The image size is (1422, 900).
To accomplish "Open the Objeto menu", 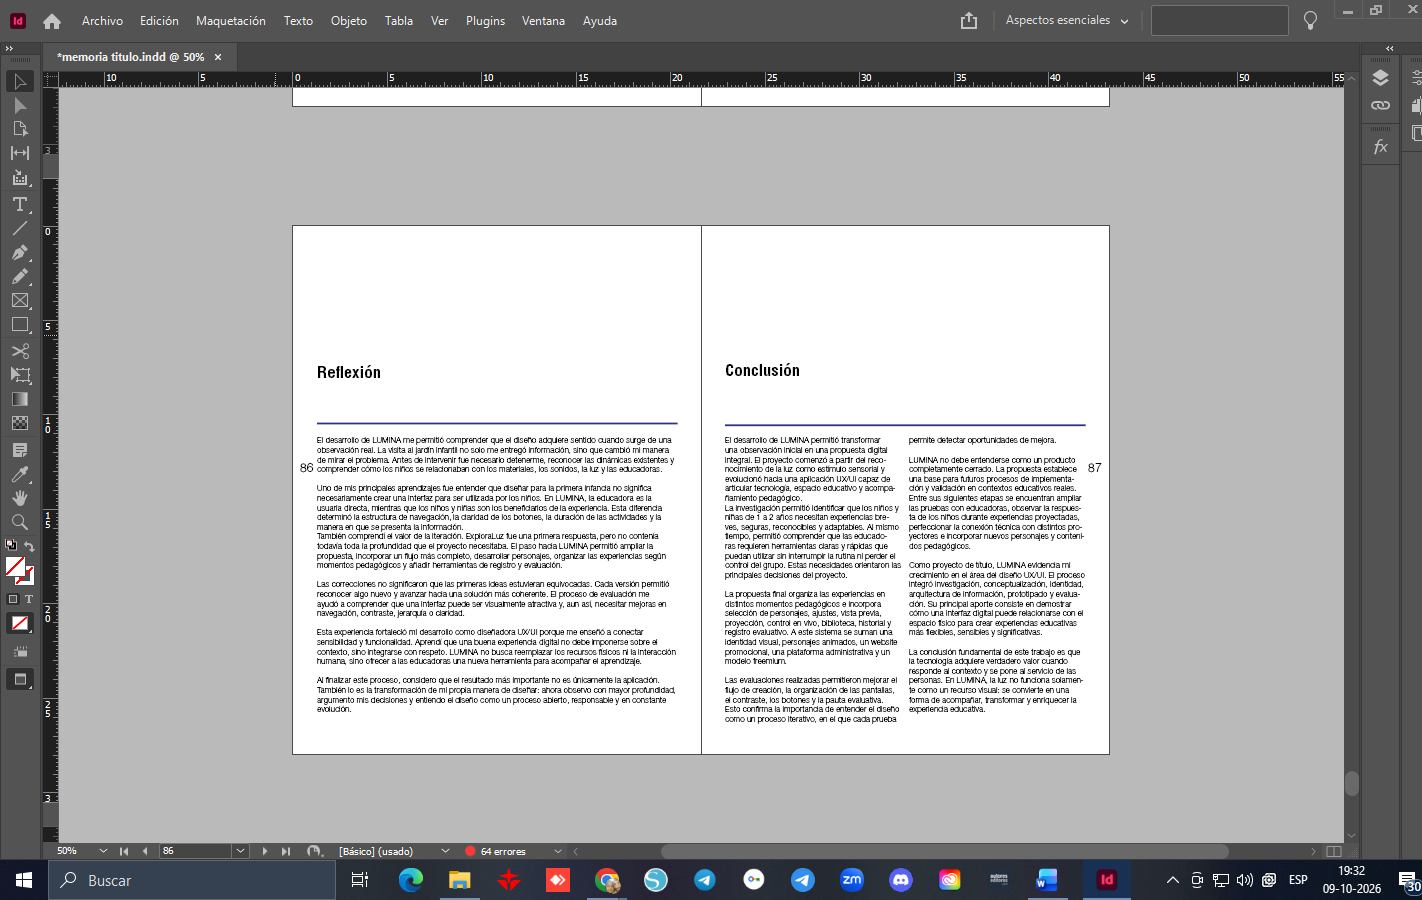I will pos(349,21).
